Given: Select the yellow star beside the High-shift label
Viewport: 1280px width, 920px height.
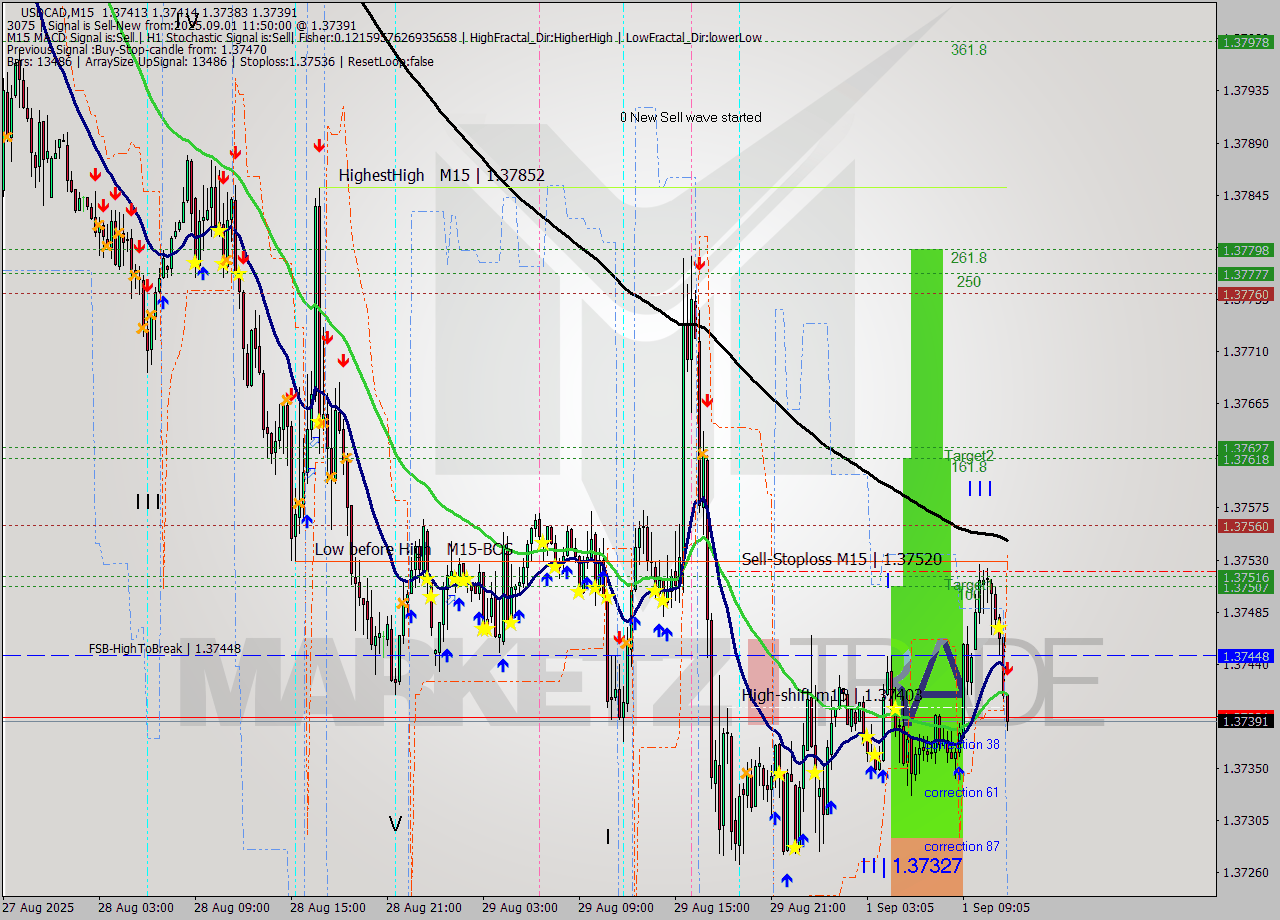Looking at the screenshot, I should (895, 707).
